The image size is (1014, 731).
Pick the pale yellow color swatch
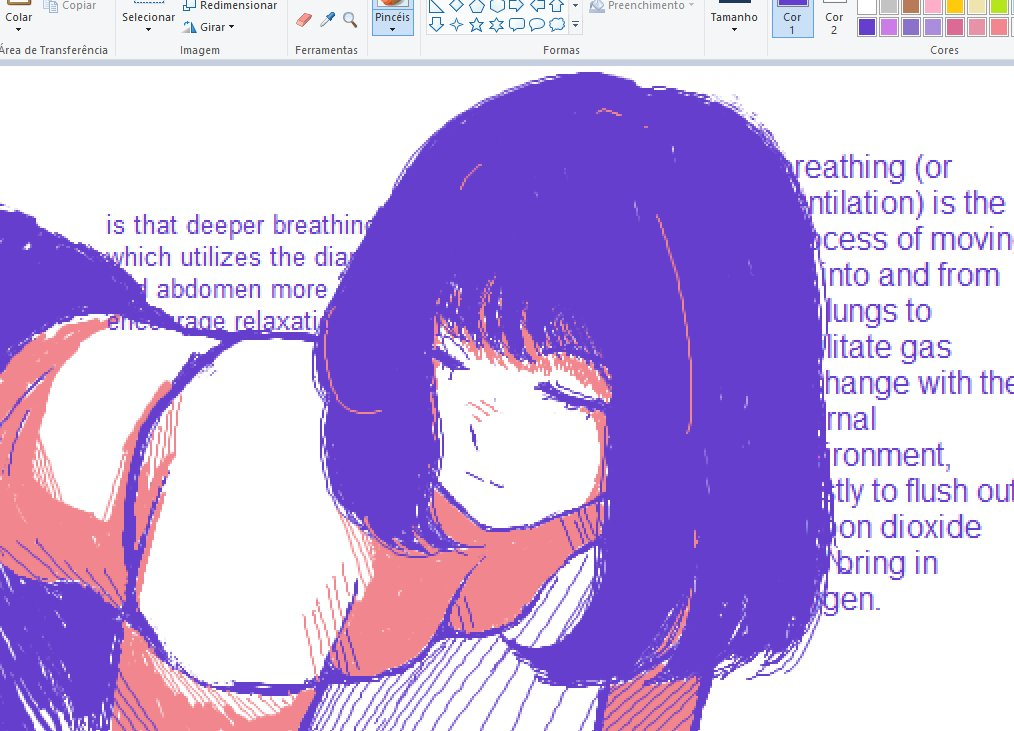(976, 6)
